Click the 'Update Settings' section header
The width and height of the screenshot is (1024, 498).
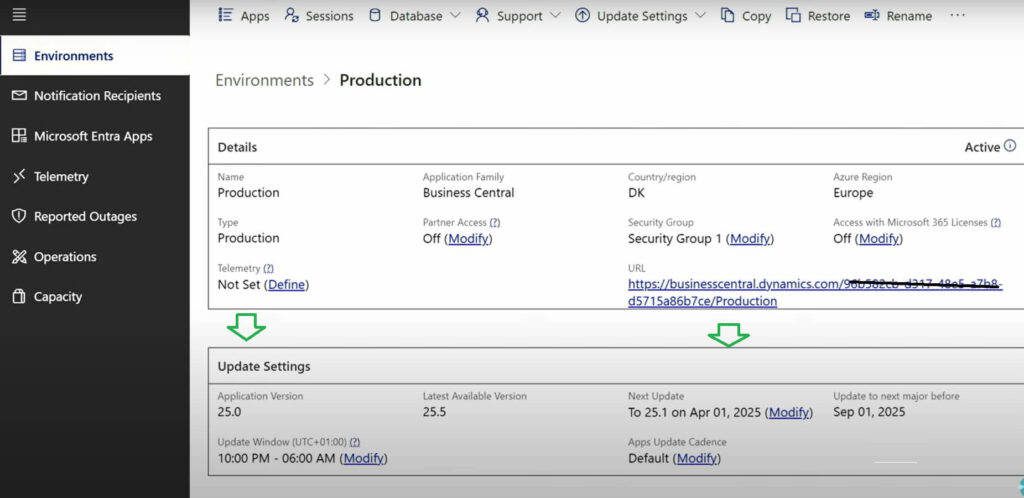click(264, 366)
